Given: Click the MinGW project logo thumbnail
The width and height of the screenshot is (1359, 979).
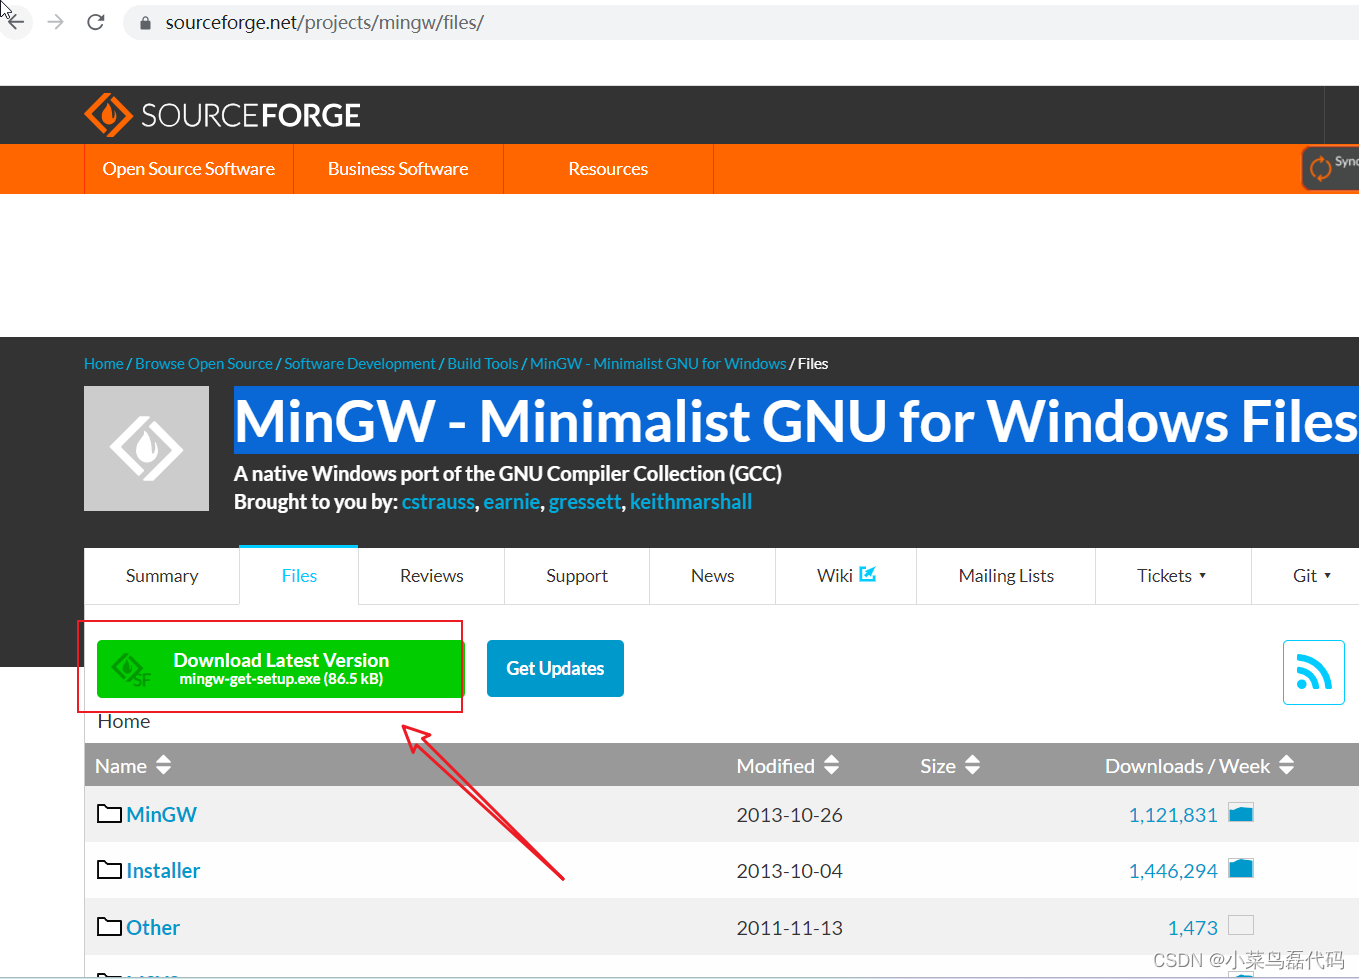Looking at the screenshot, I should click(146, 448).
